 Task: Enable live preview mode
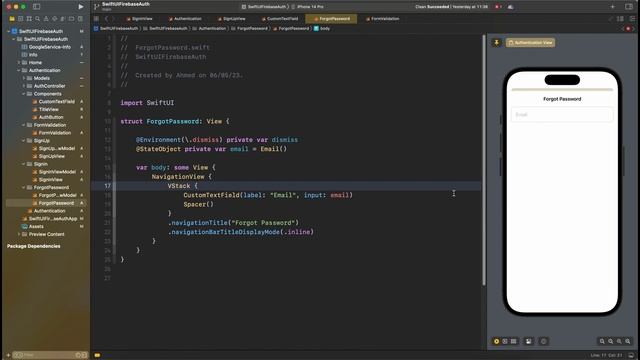pos(496,341)
